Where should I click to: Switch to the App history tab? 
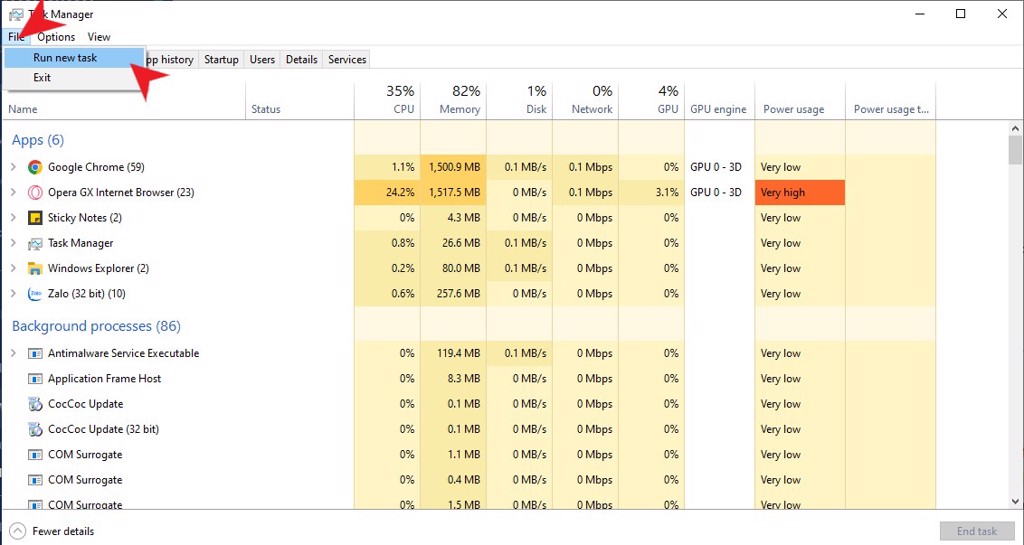coord(170,59)
